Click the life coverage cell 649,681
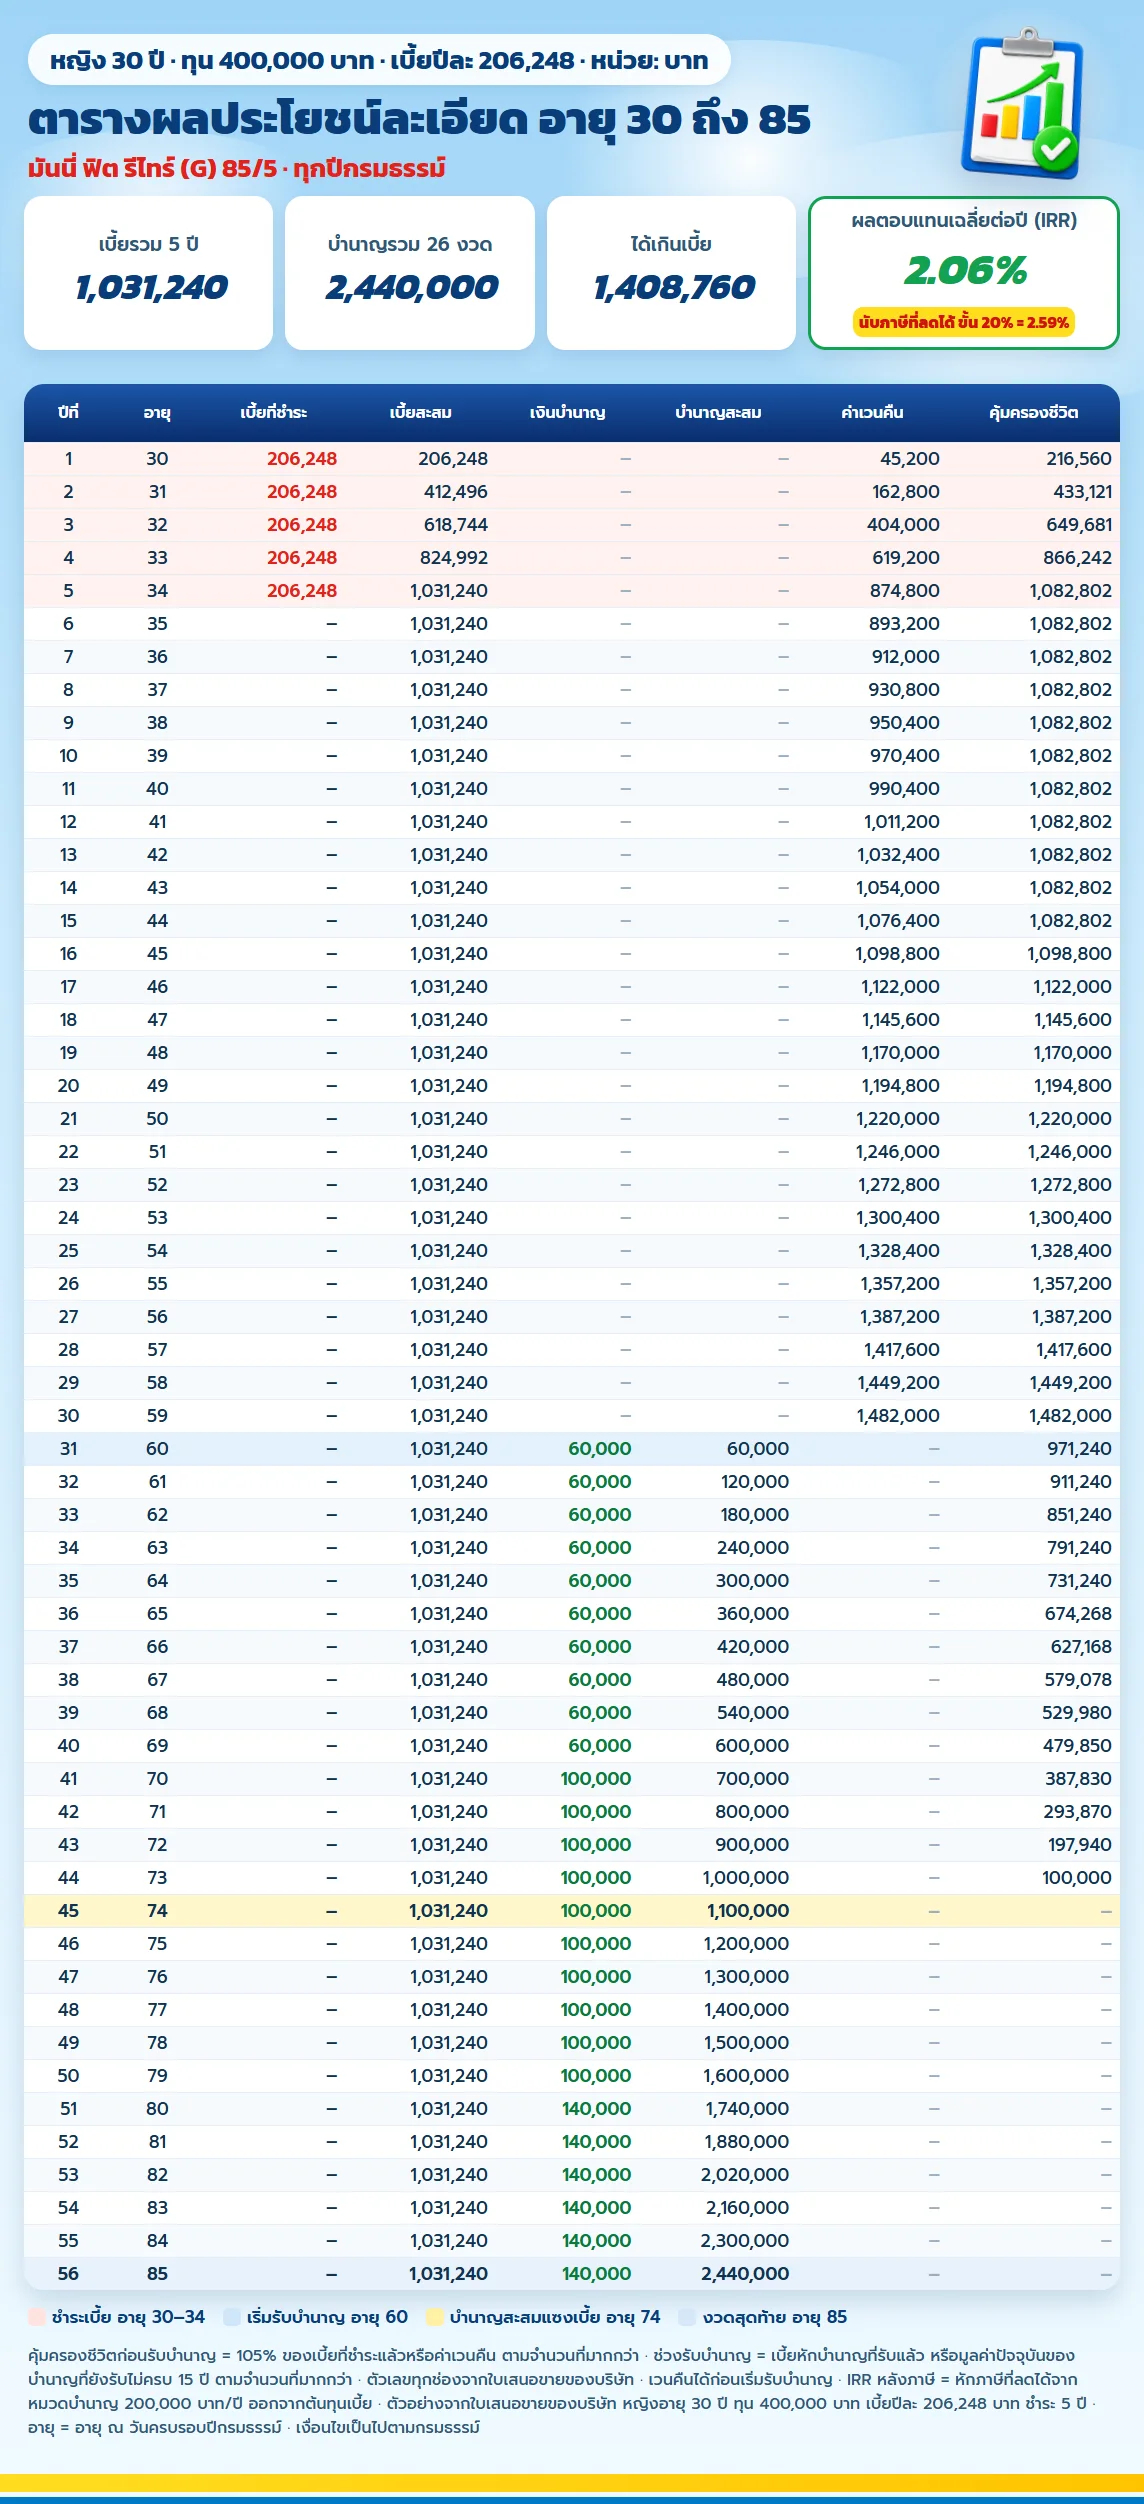This screenshot has width=1144, height=2504. pyautogui.click(x=1080, y=525)
